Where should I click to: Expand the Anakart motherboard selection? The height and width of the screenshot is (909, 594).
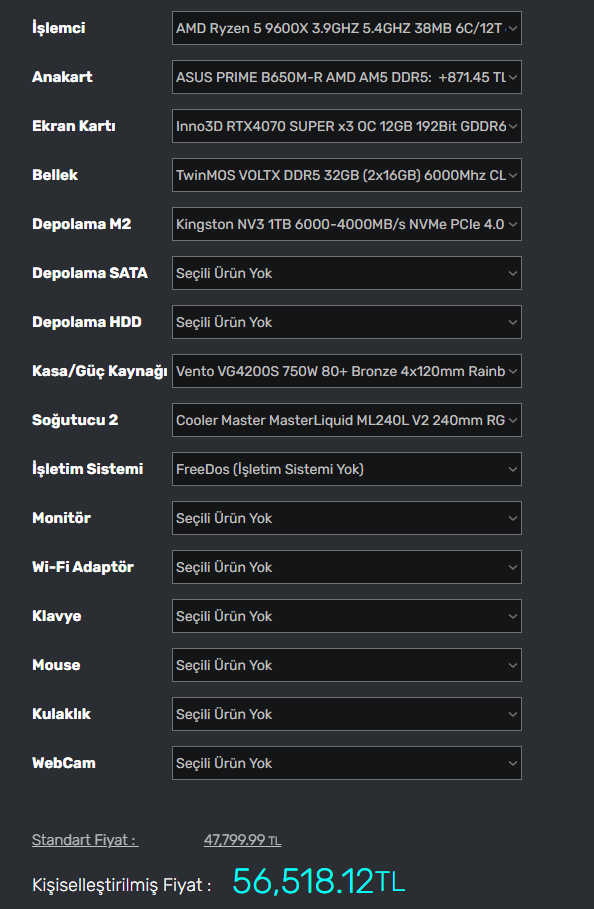tap(347, 77)
